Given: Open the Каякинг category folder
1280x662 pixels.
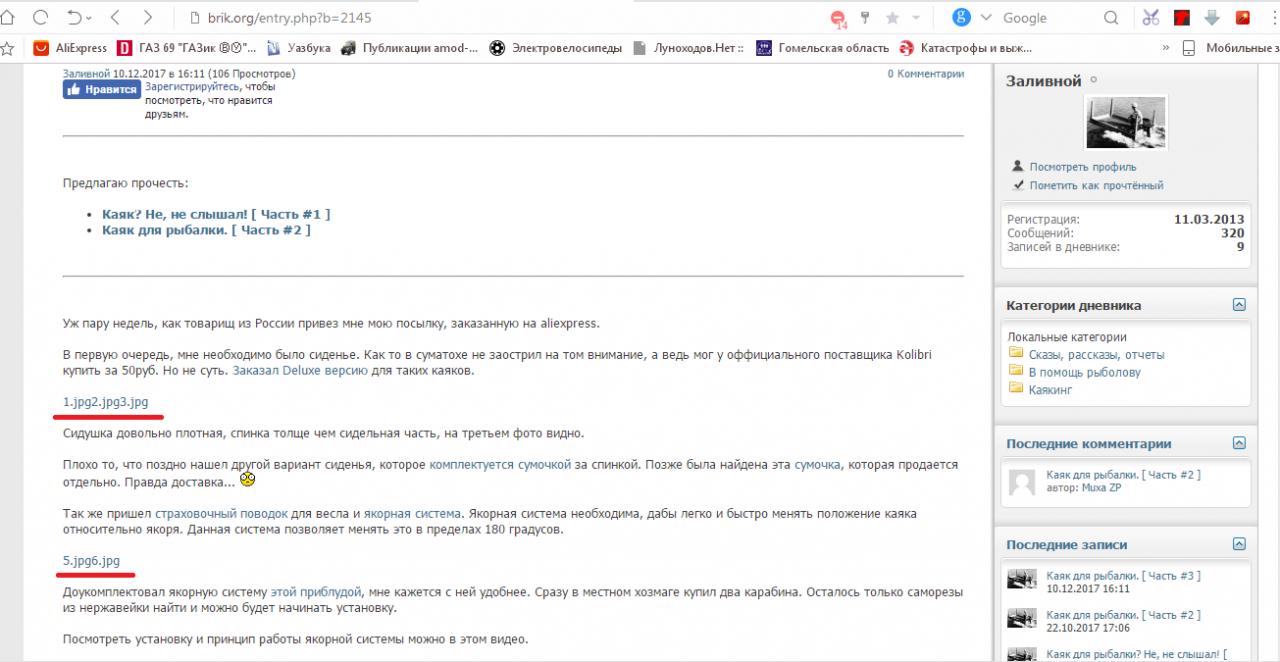Looking at the screenshot, I should pos(1050,390).
